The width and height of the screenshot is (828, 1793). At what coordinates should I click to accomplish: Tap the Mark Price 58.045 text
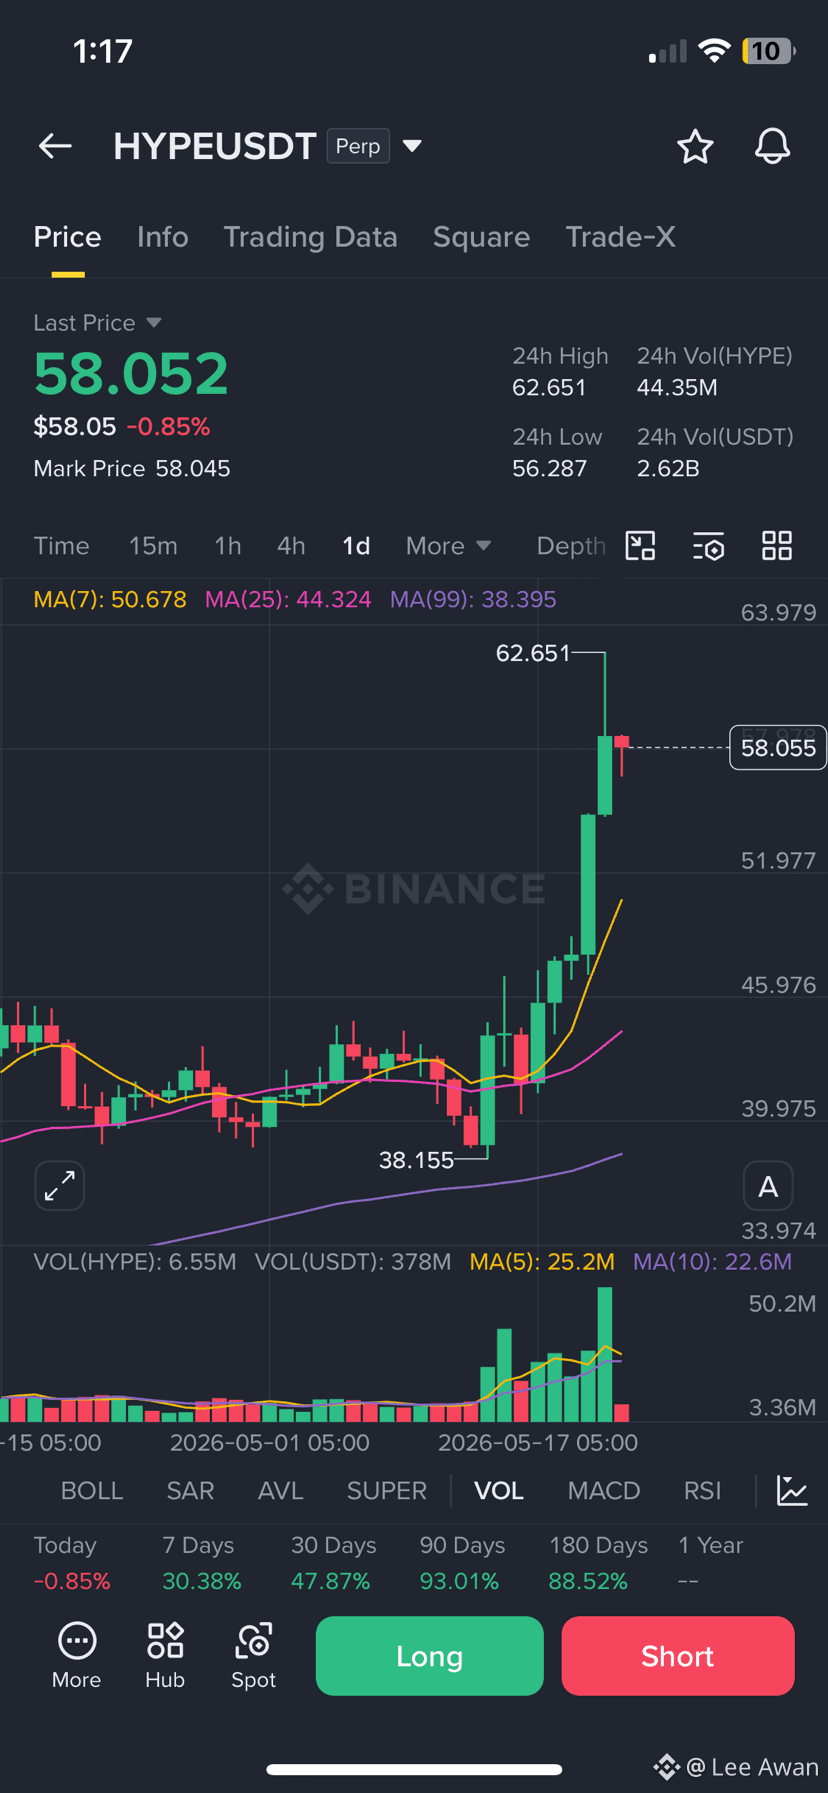click(x=132, y=468)
